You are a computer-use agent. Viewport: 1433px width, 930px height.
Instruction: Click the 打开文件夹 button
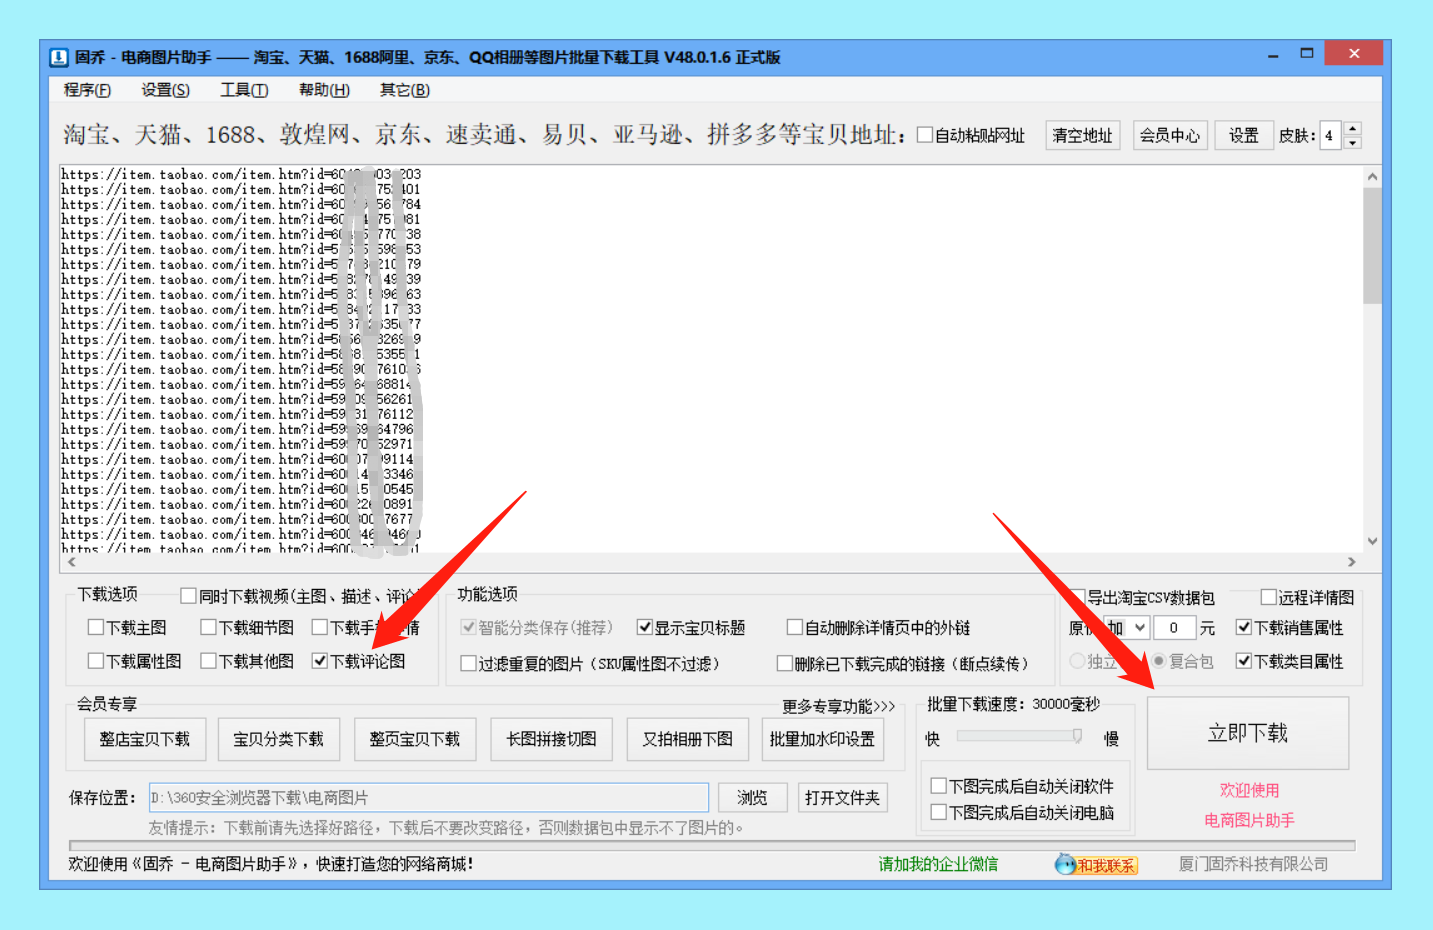[843, 798]
